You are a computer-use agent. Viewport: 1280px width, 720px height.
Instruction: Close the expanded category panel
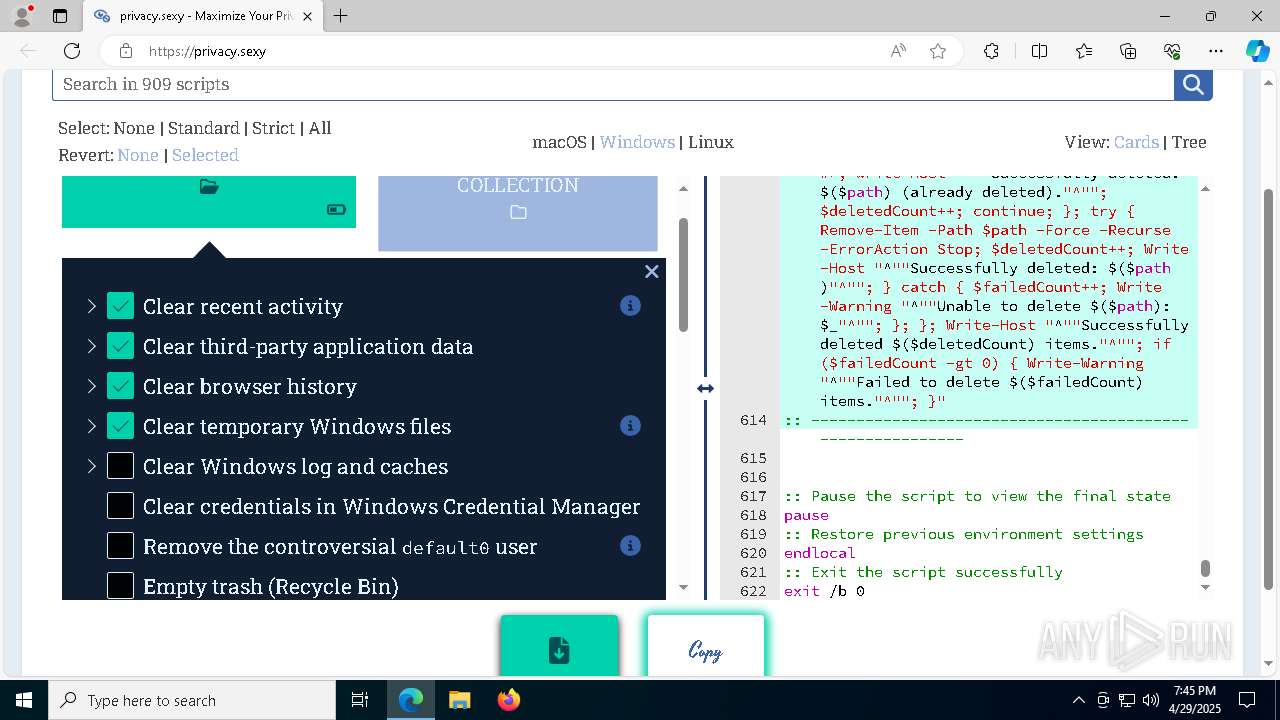tap(652, 271)
